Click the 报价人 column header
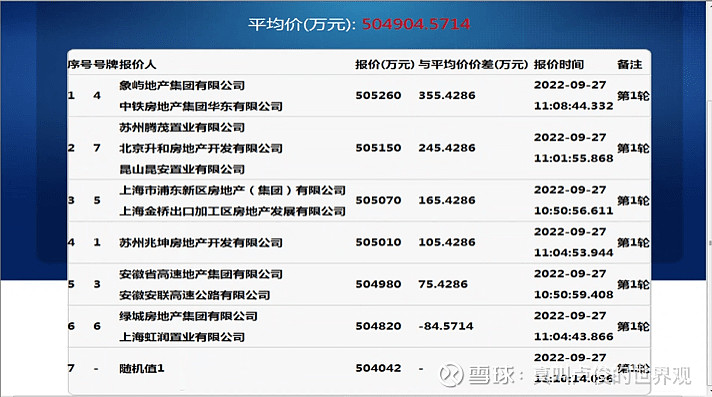The height and width of the screenshot is (397, 712). 138,65
